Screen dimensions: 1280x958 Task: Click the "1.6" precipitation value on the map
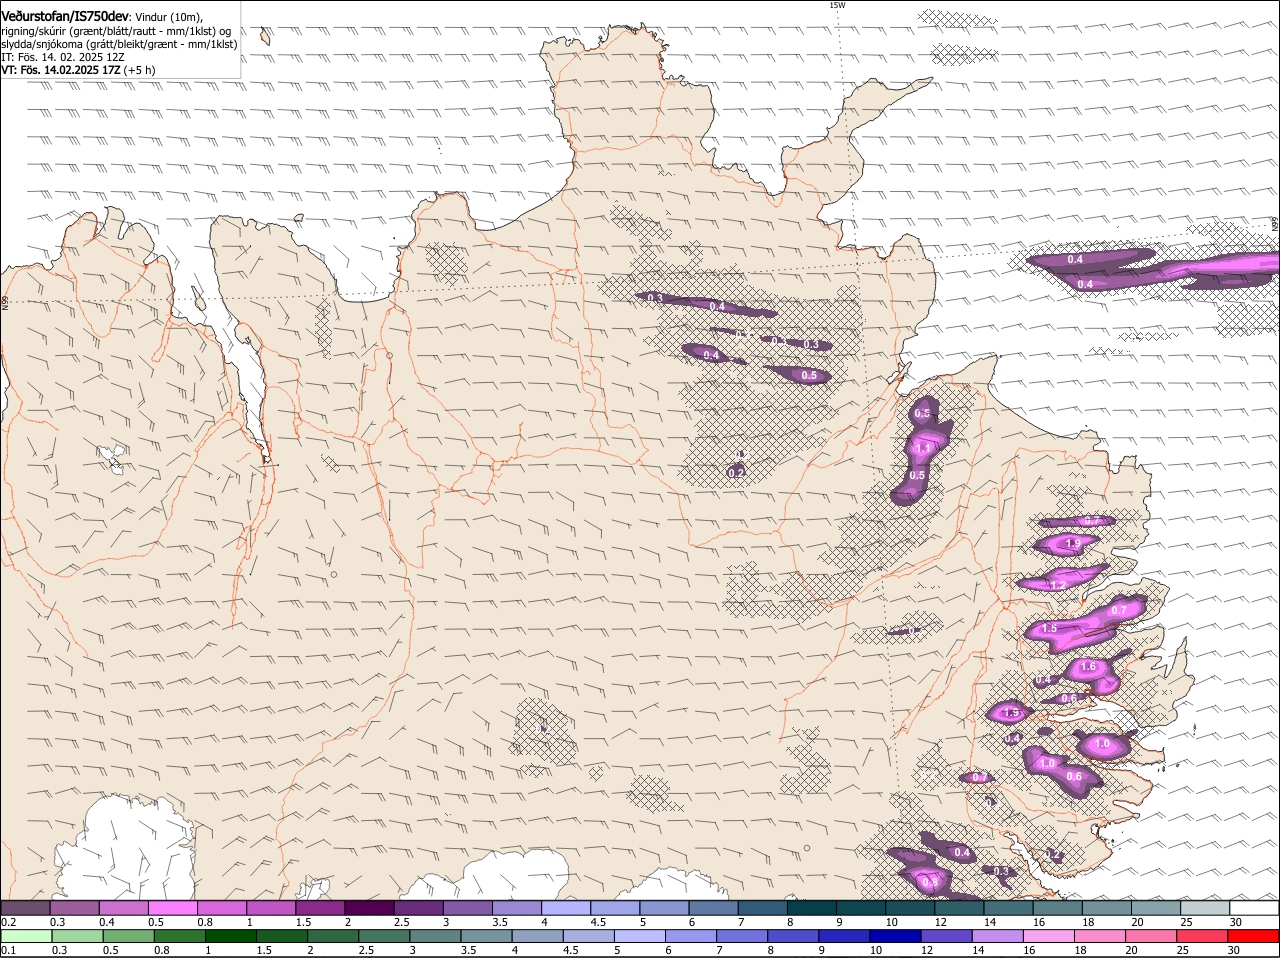pyautogui.click(x=1089, y=667)
